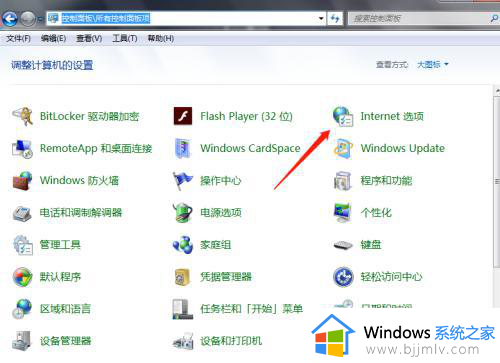The image size is (500, 363).
Task: Click the Windows CardSpace text link
Action: tap(250, 148)
